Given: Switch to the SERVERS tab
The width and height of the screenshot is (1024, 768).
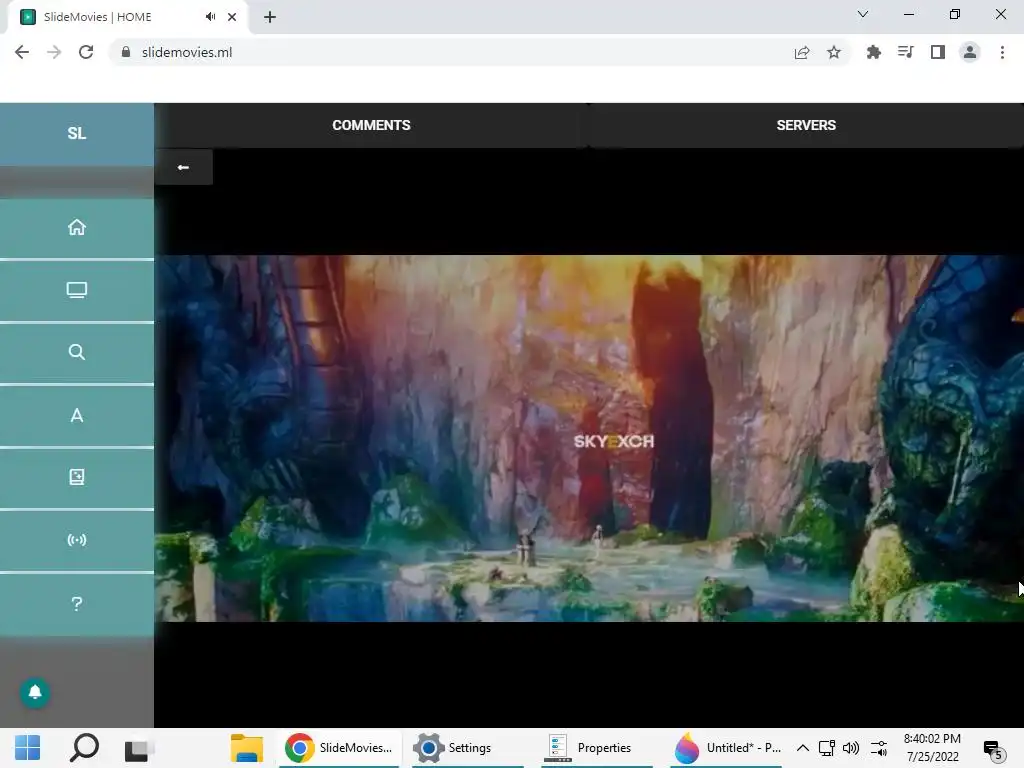Looking at the screenshot, I should point(806,125).
